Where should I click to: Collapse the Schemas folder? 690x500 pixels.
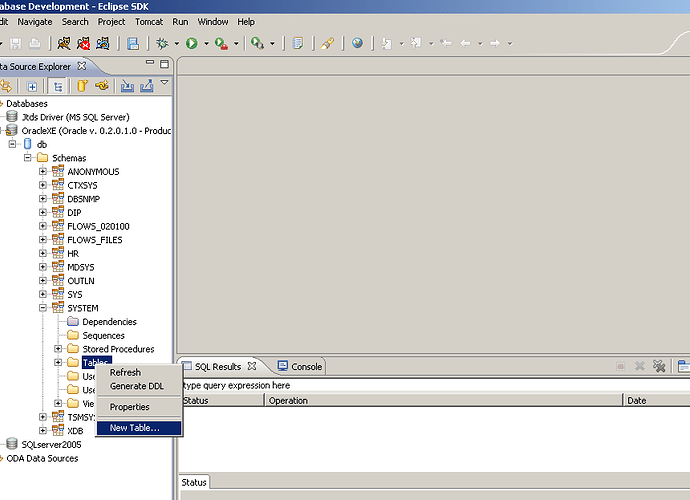tap(28, 157)
